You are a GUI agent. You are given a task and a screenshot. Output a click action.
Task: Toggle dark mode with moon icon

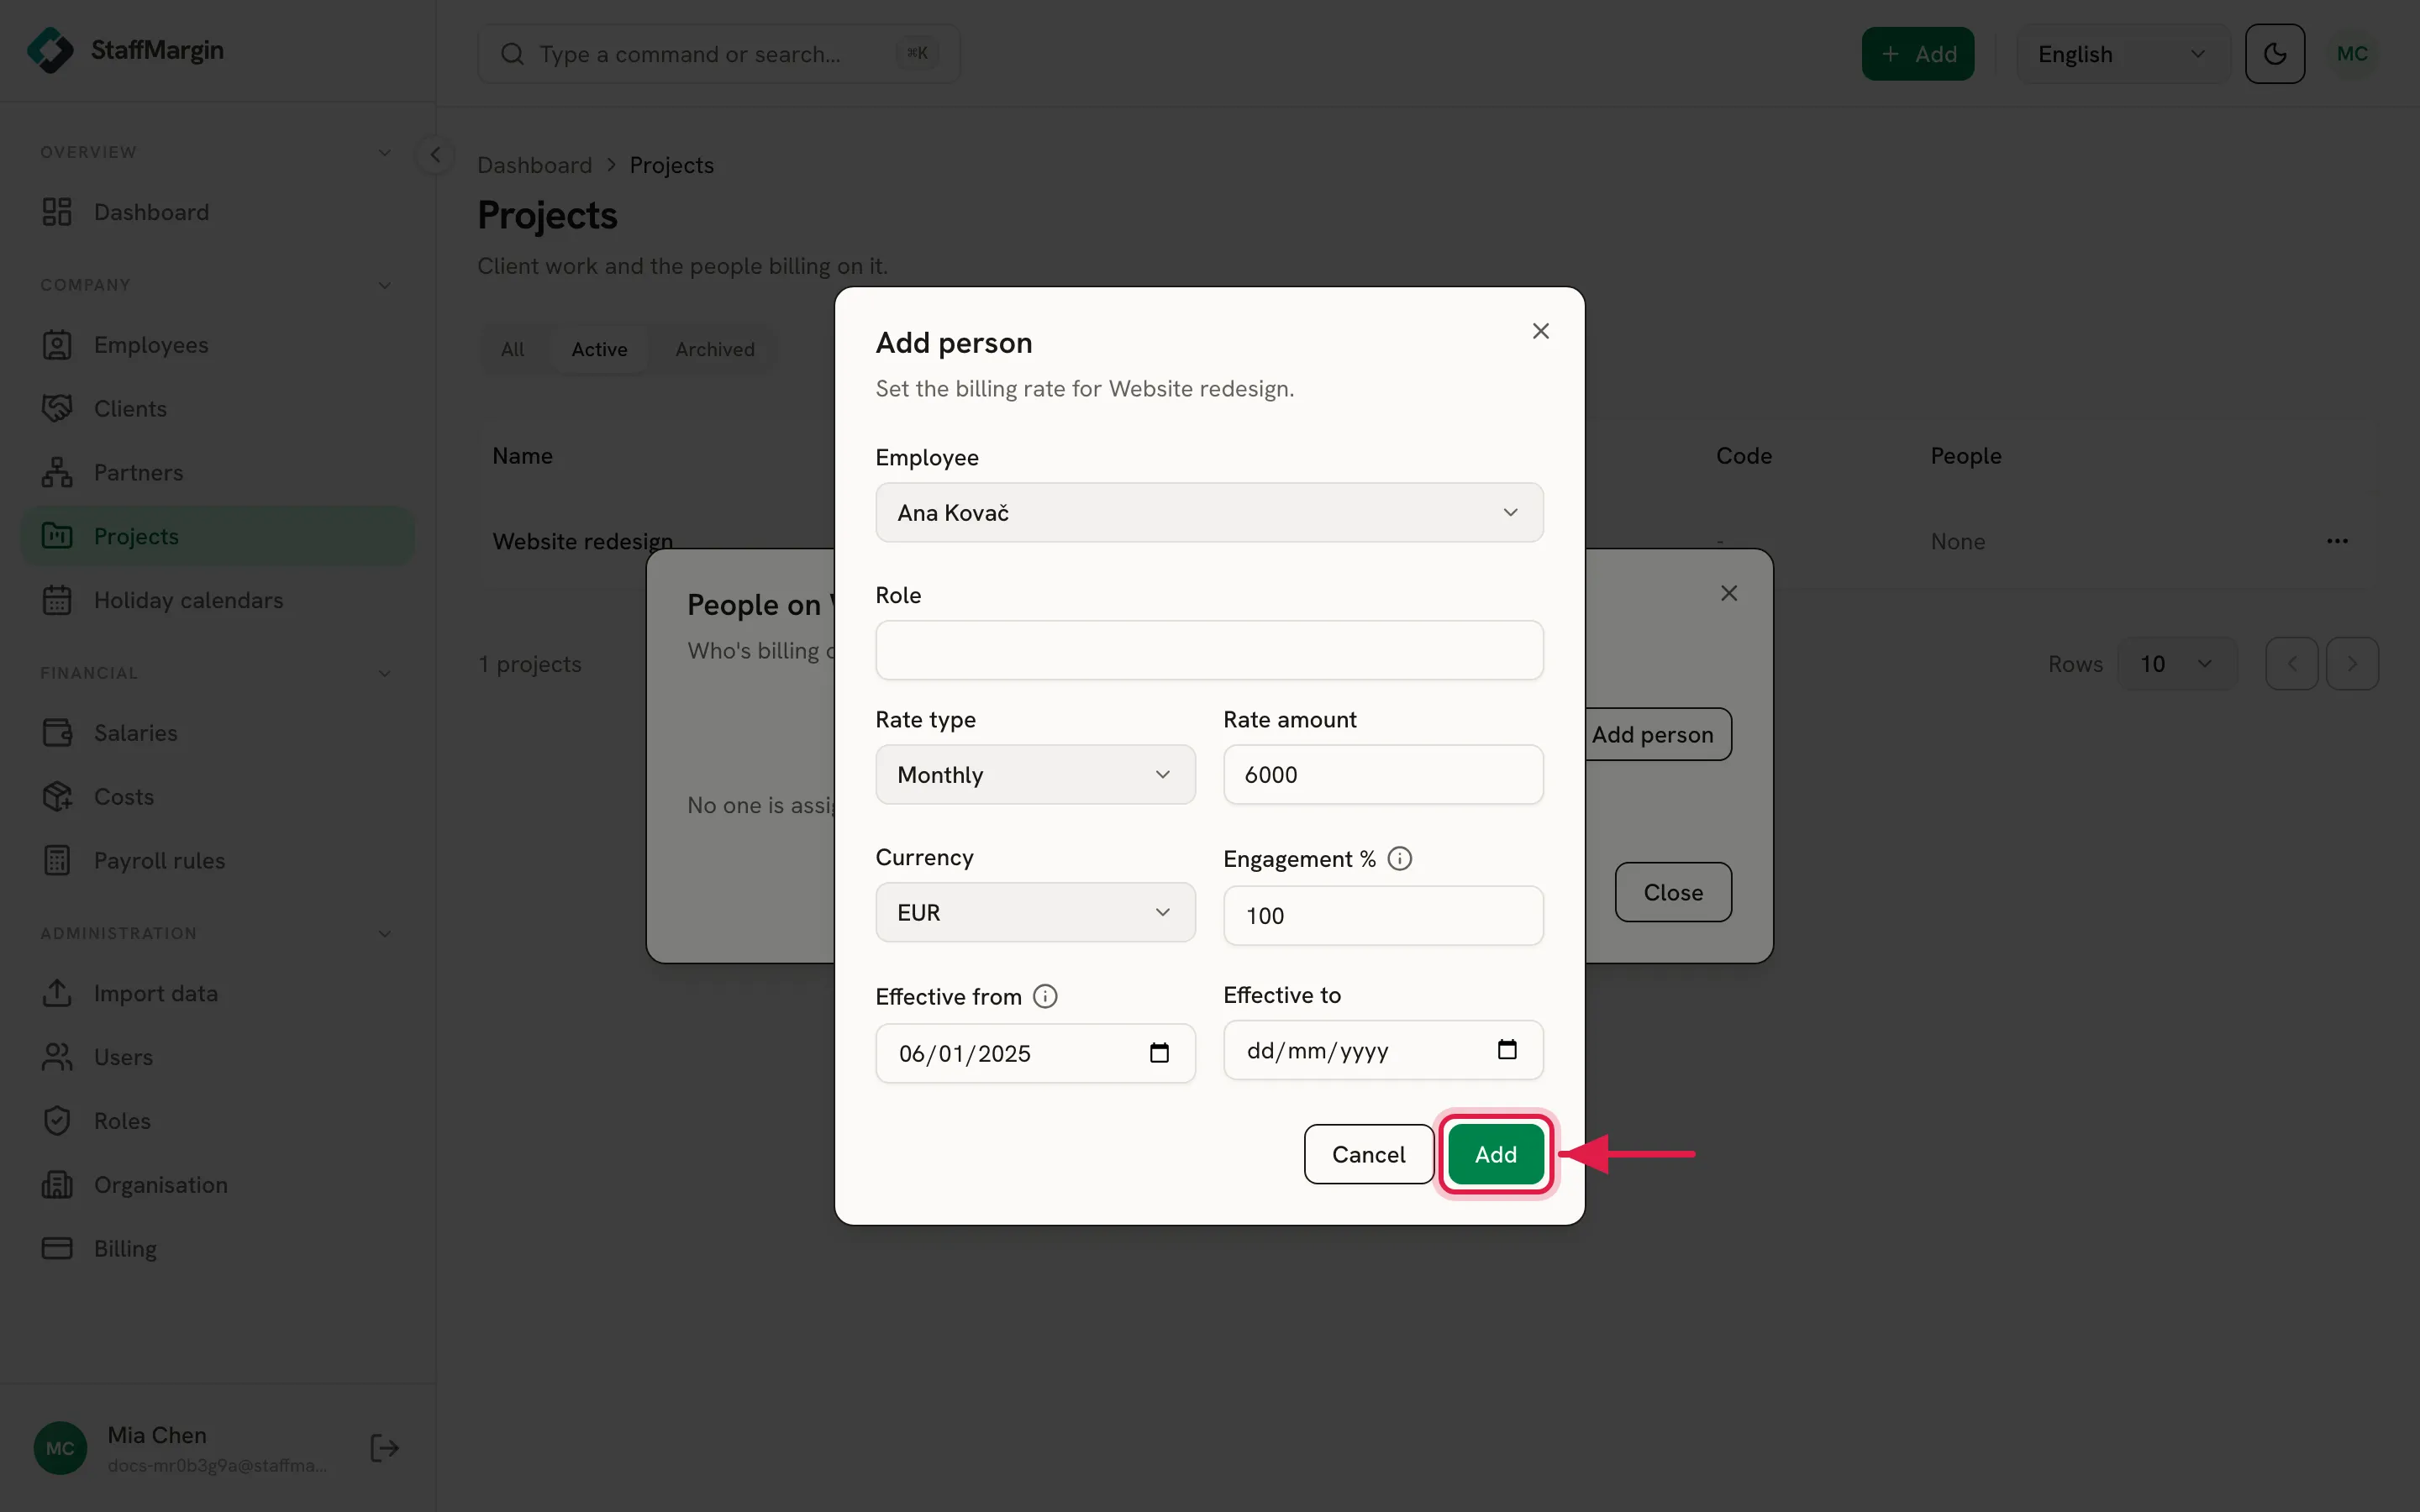[2274, 54]
